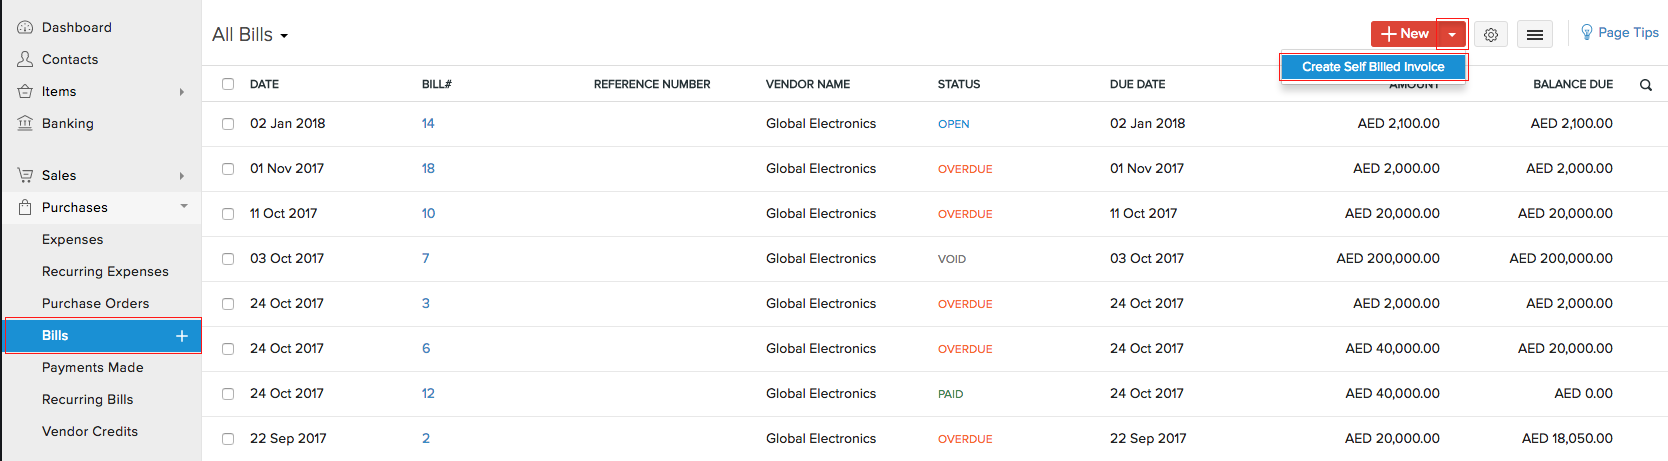Screen dimensions: 1668x461
Task: Check the box for bill 02 Jan 2018
Action: pyautogui.click(x=228, y=124)
